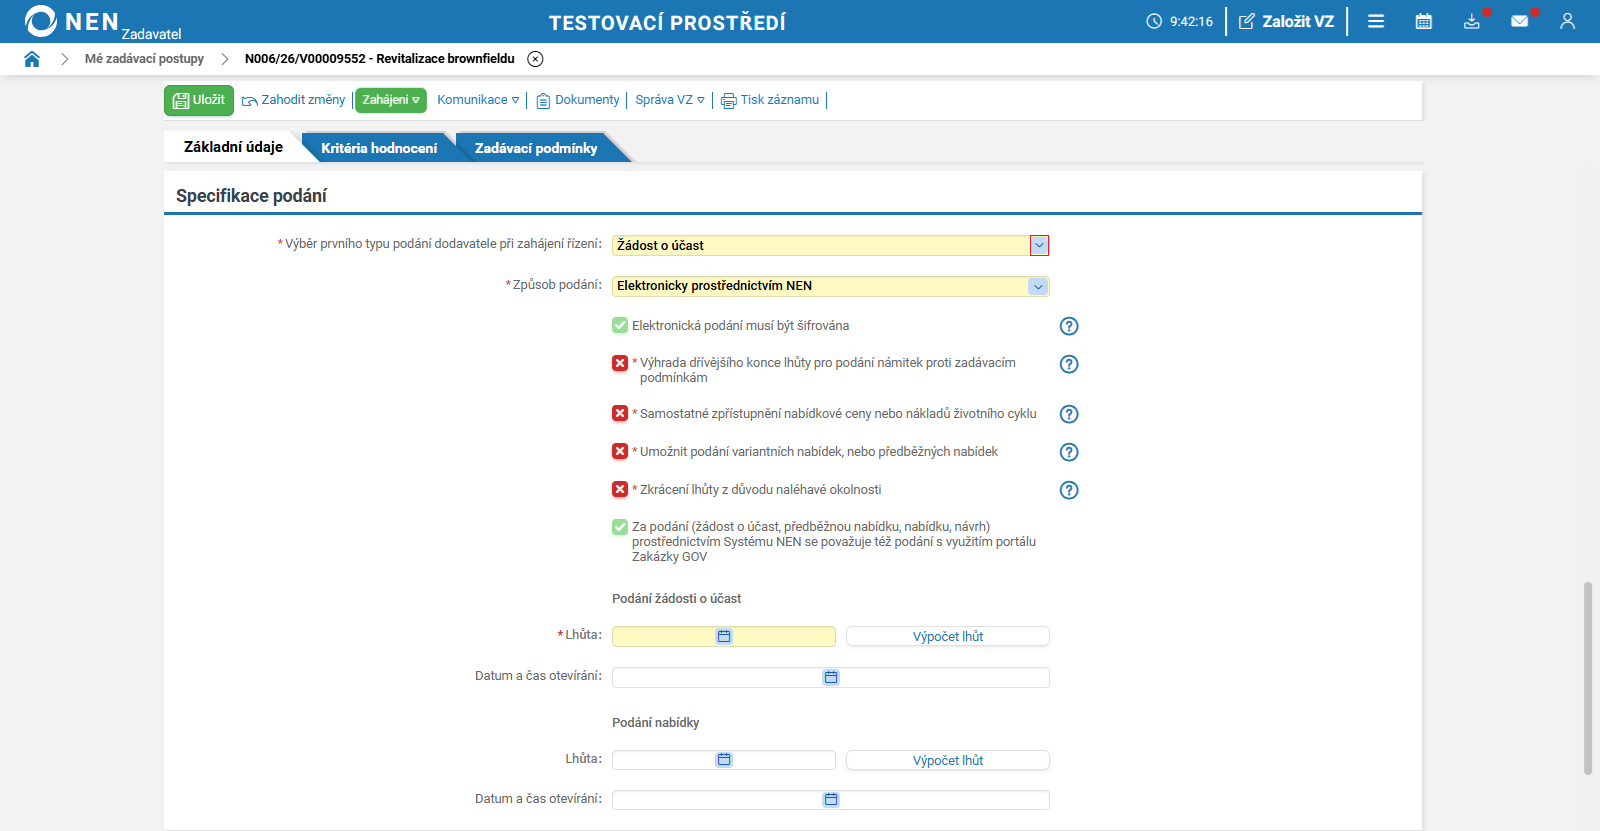Toggle Zkrácení lhůty z důvodu naléhavé checkbox
The width and height of the screenshot is (1600, 831).
click(x=620, y=489)
